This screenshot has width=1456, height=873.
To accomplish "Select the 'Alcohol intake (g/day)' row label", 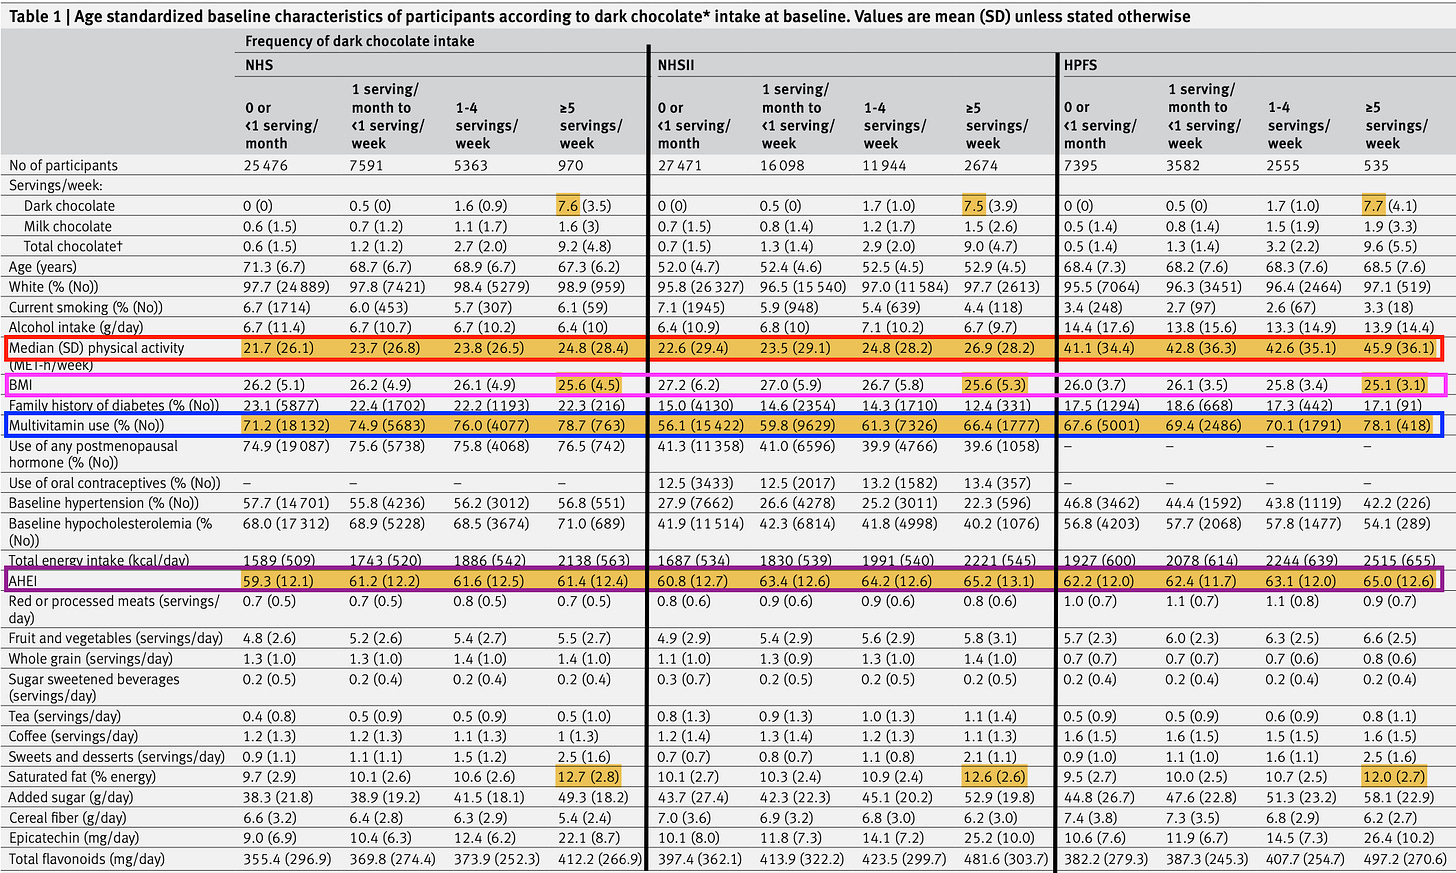I will pyautogui.click(x=76, y=327).
